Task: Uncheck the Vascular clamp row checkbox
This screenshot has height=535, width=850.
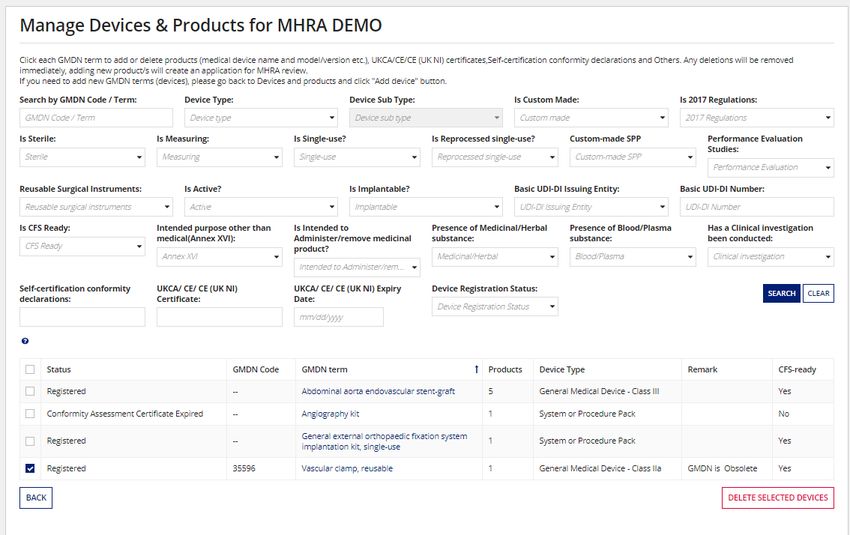Action: coord(30,468)
